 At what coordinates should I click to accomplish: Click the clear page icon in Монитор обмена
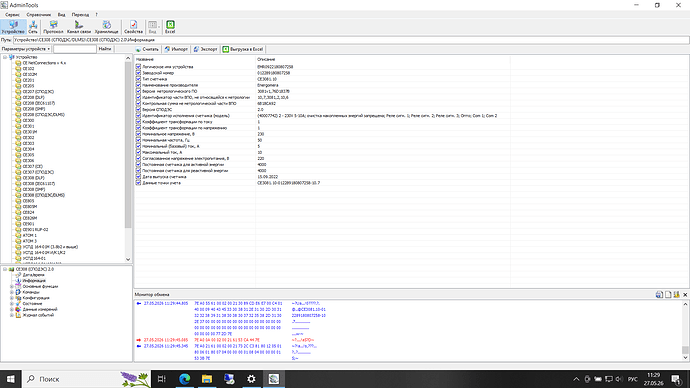click(668, 295)
